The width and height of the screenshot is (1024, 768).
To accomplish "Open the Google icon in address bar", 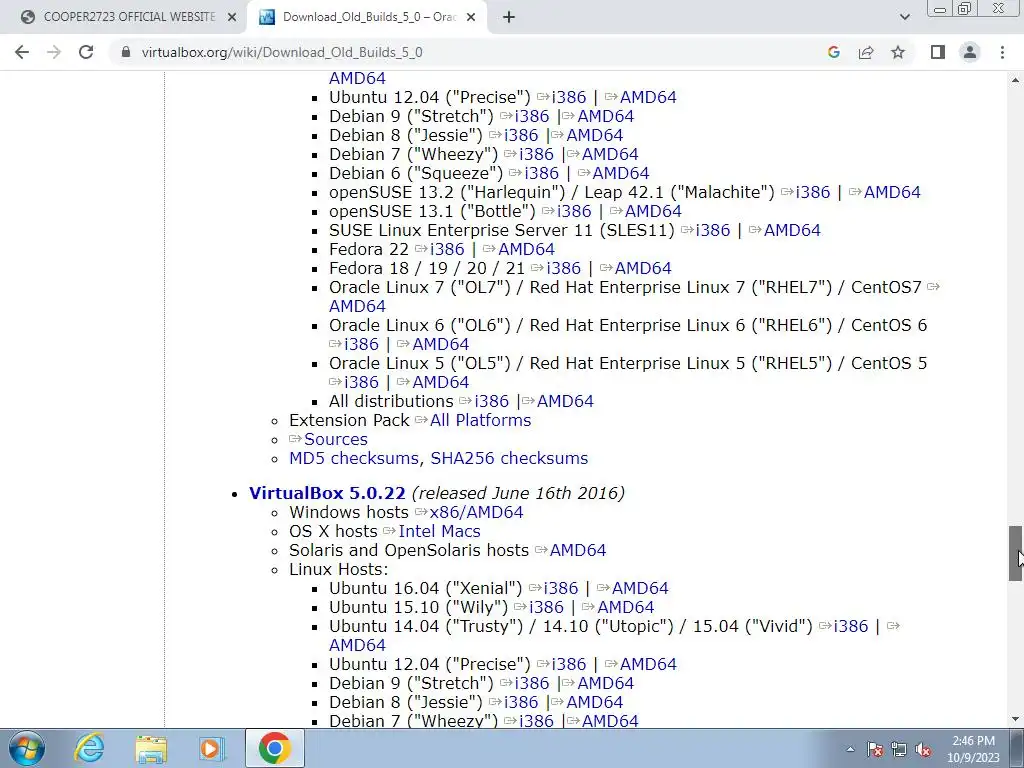I will [x=833, y=52].
